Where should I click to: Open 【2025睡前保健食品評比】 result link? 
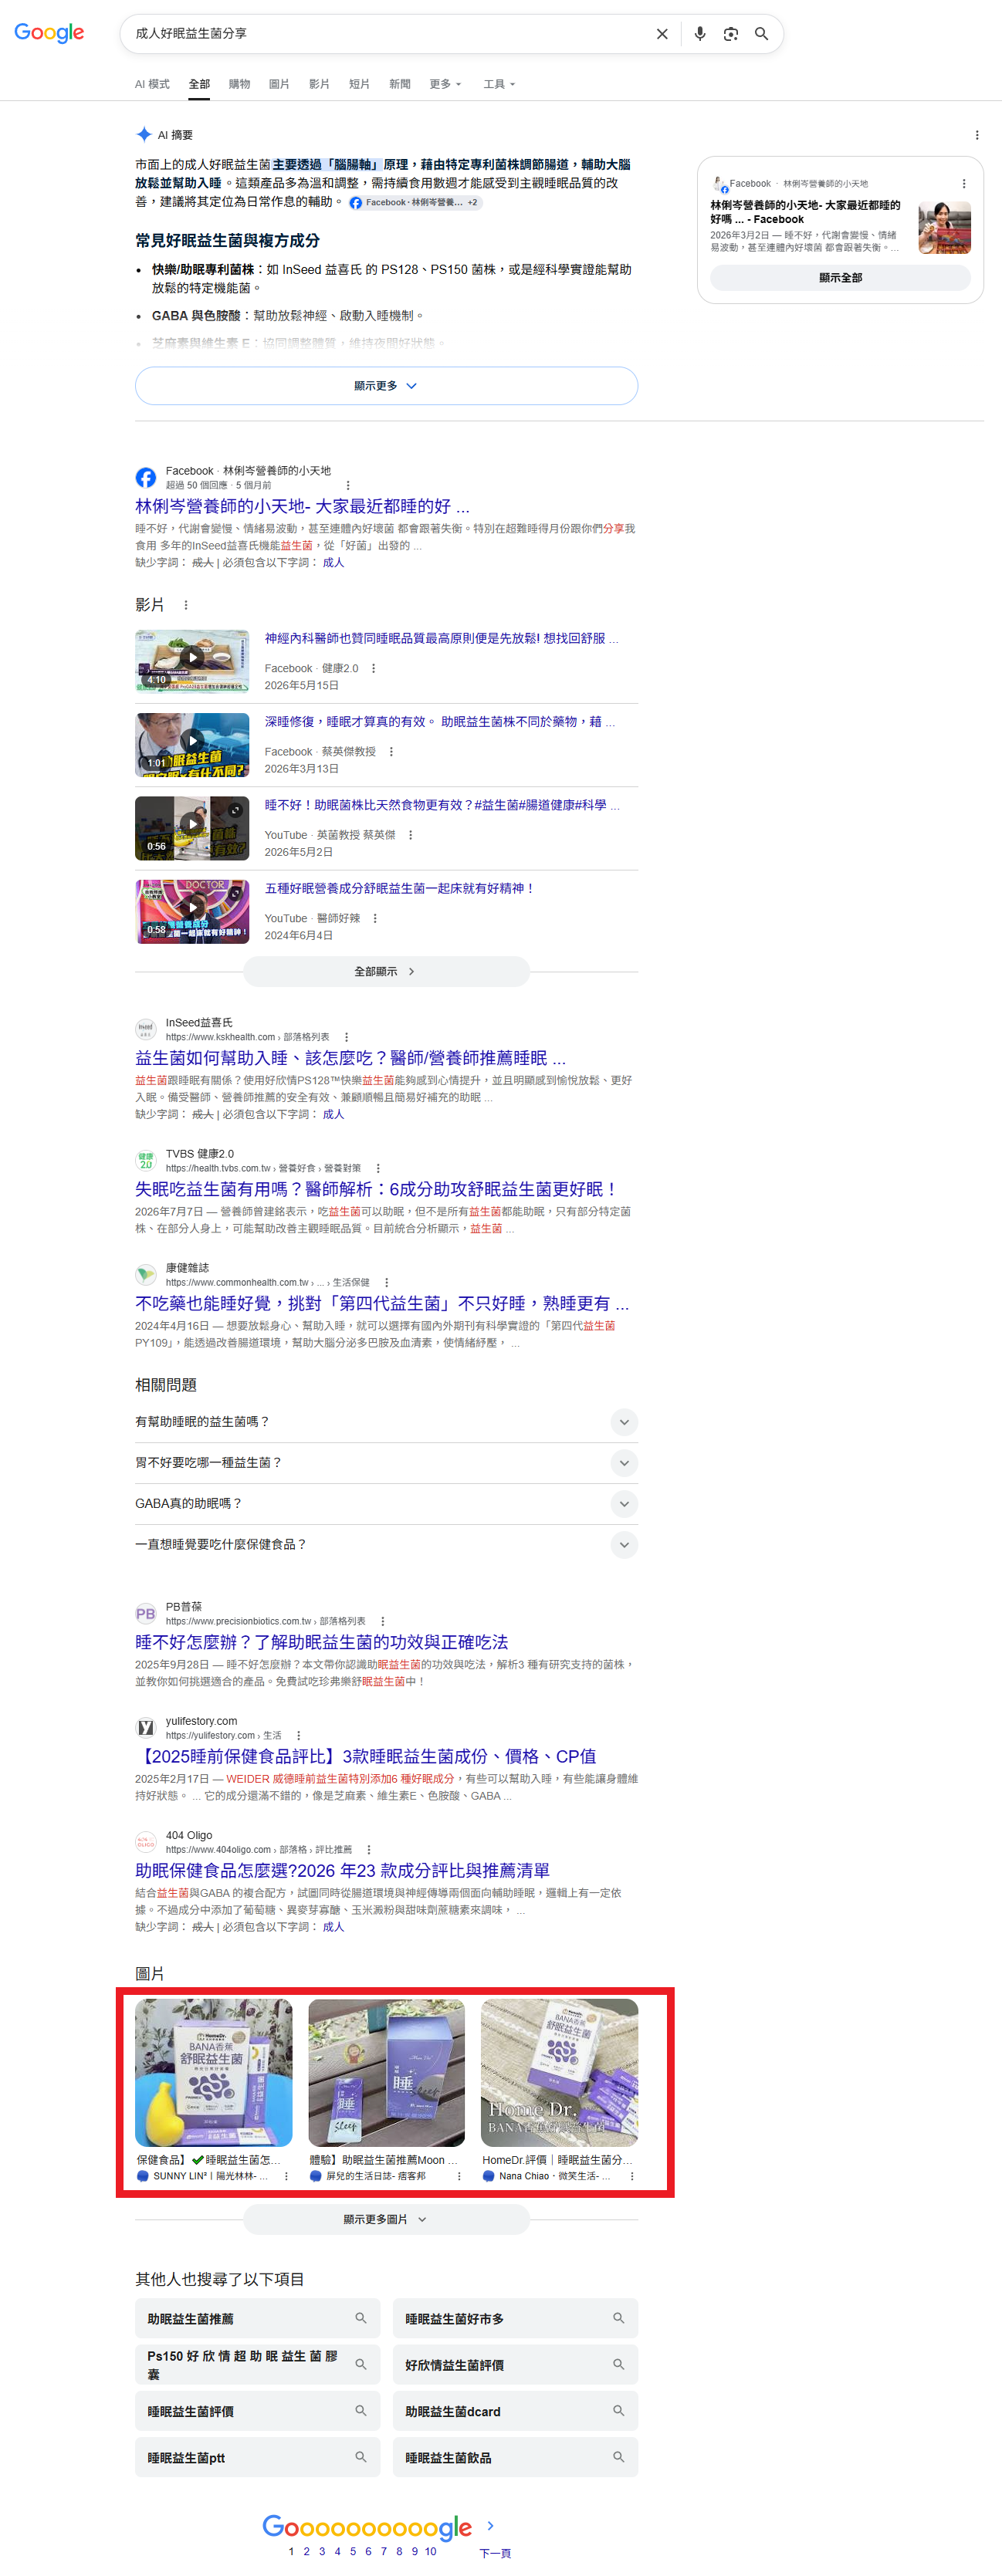coord(366,1756)
